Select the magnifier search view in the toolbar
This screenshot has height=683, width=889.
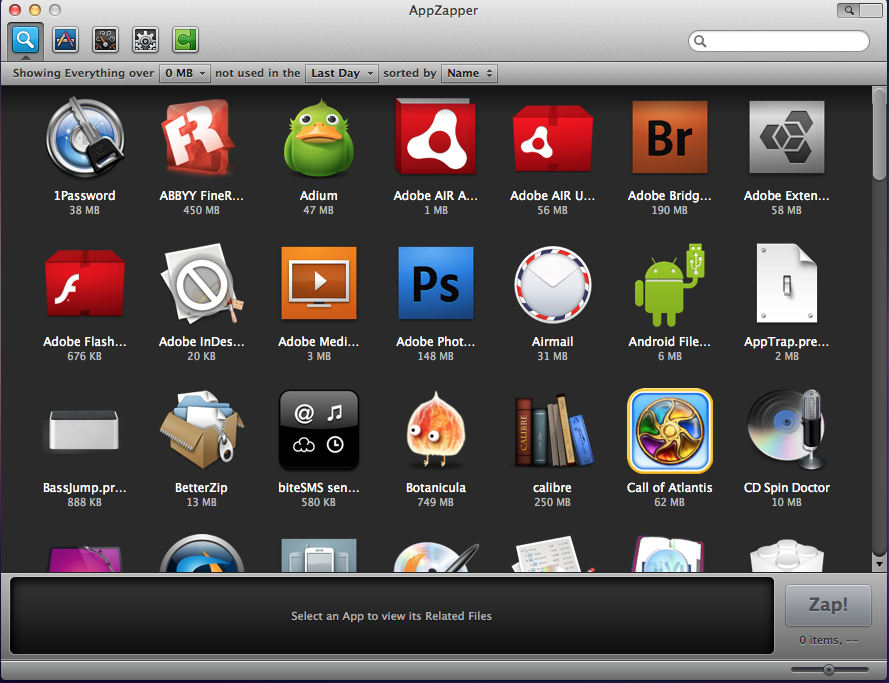26,39
